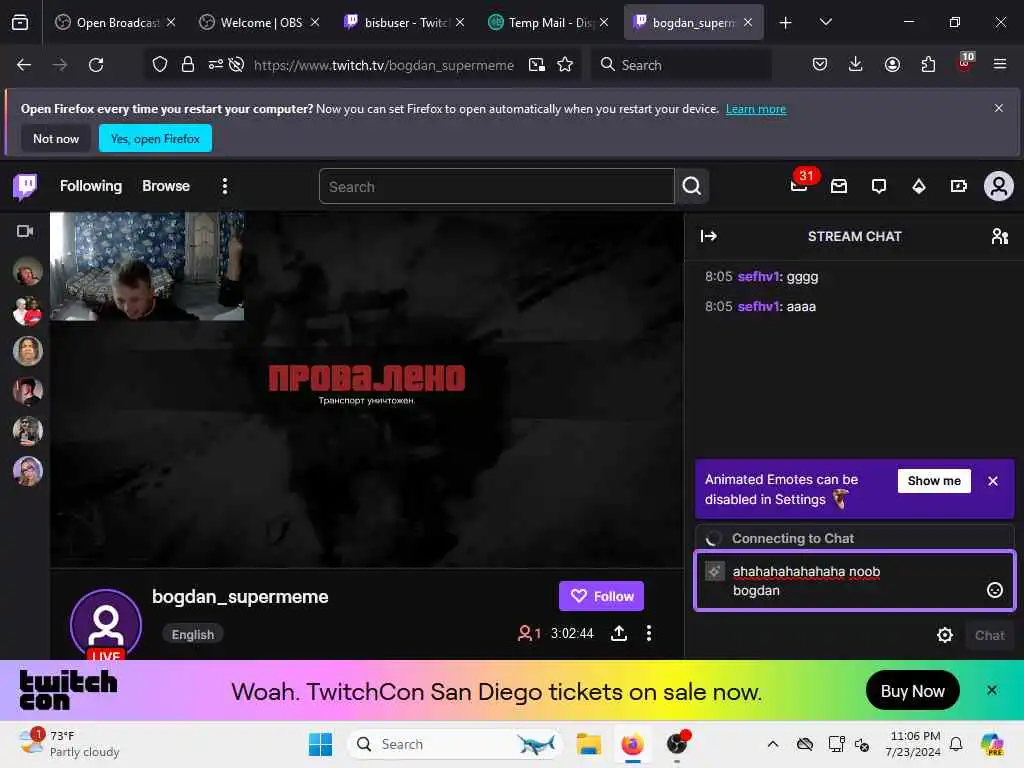Click the magnifier button beside Twitch search
The image size is (1024, 768).
point(692,187)
